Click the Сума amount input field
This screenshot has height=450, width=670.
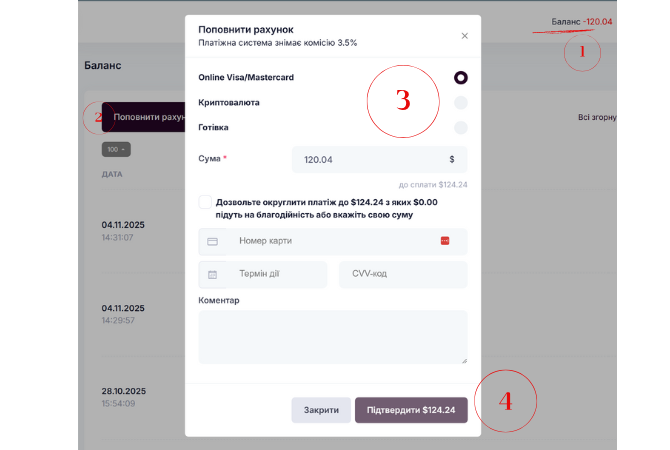tap(370, 159)
